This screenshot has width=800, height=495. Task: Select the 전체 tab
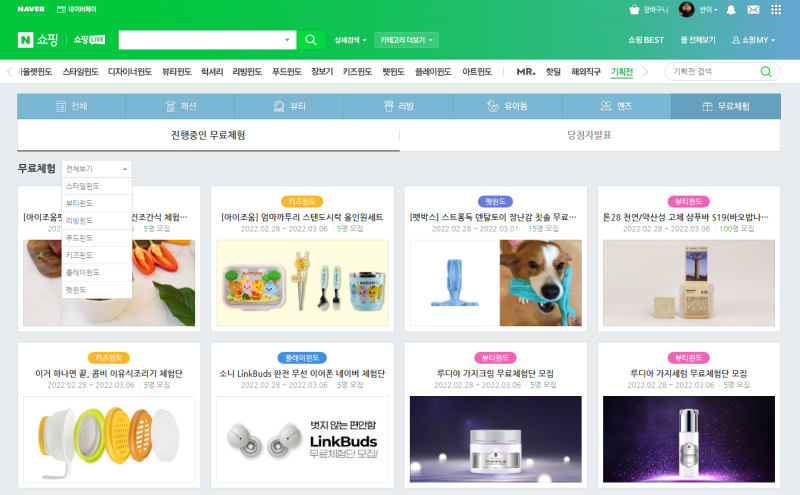71,106
